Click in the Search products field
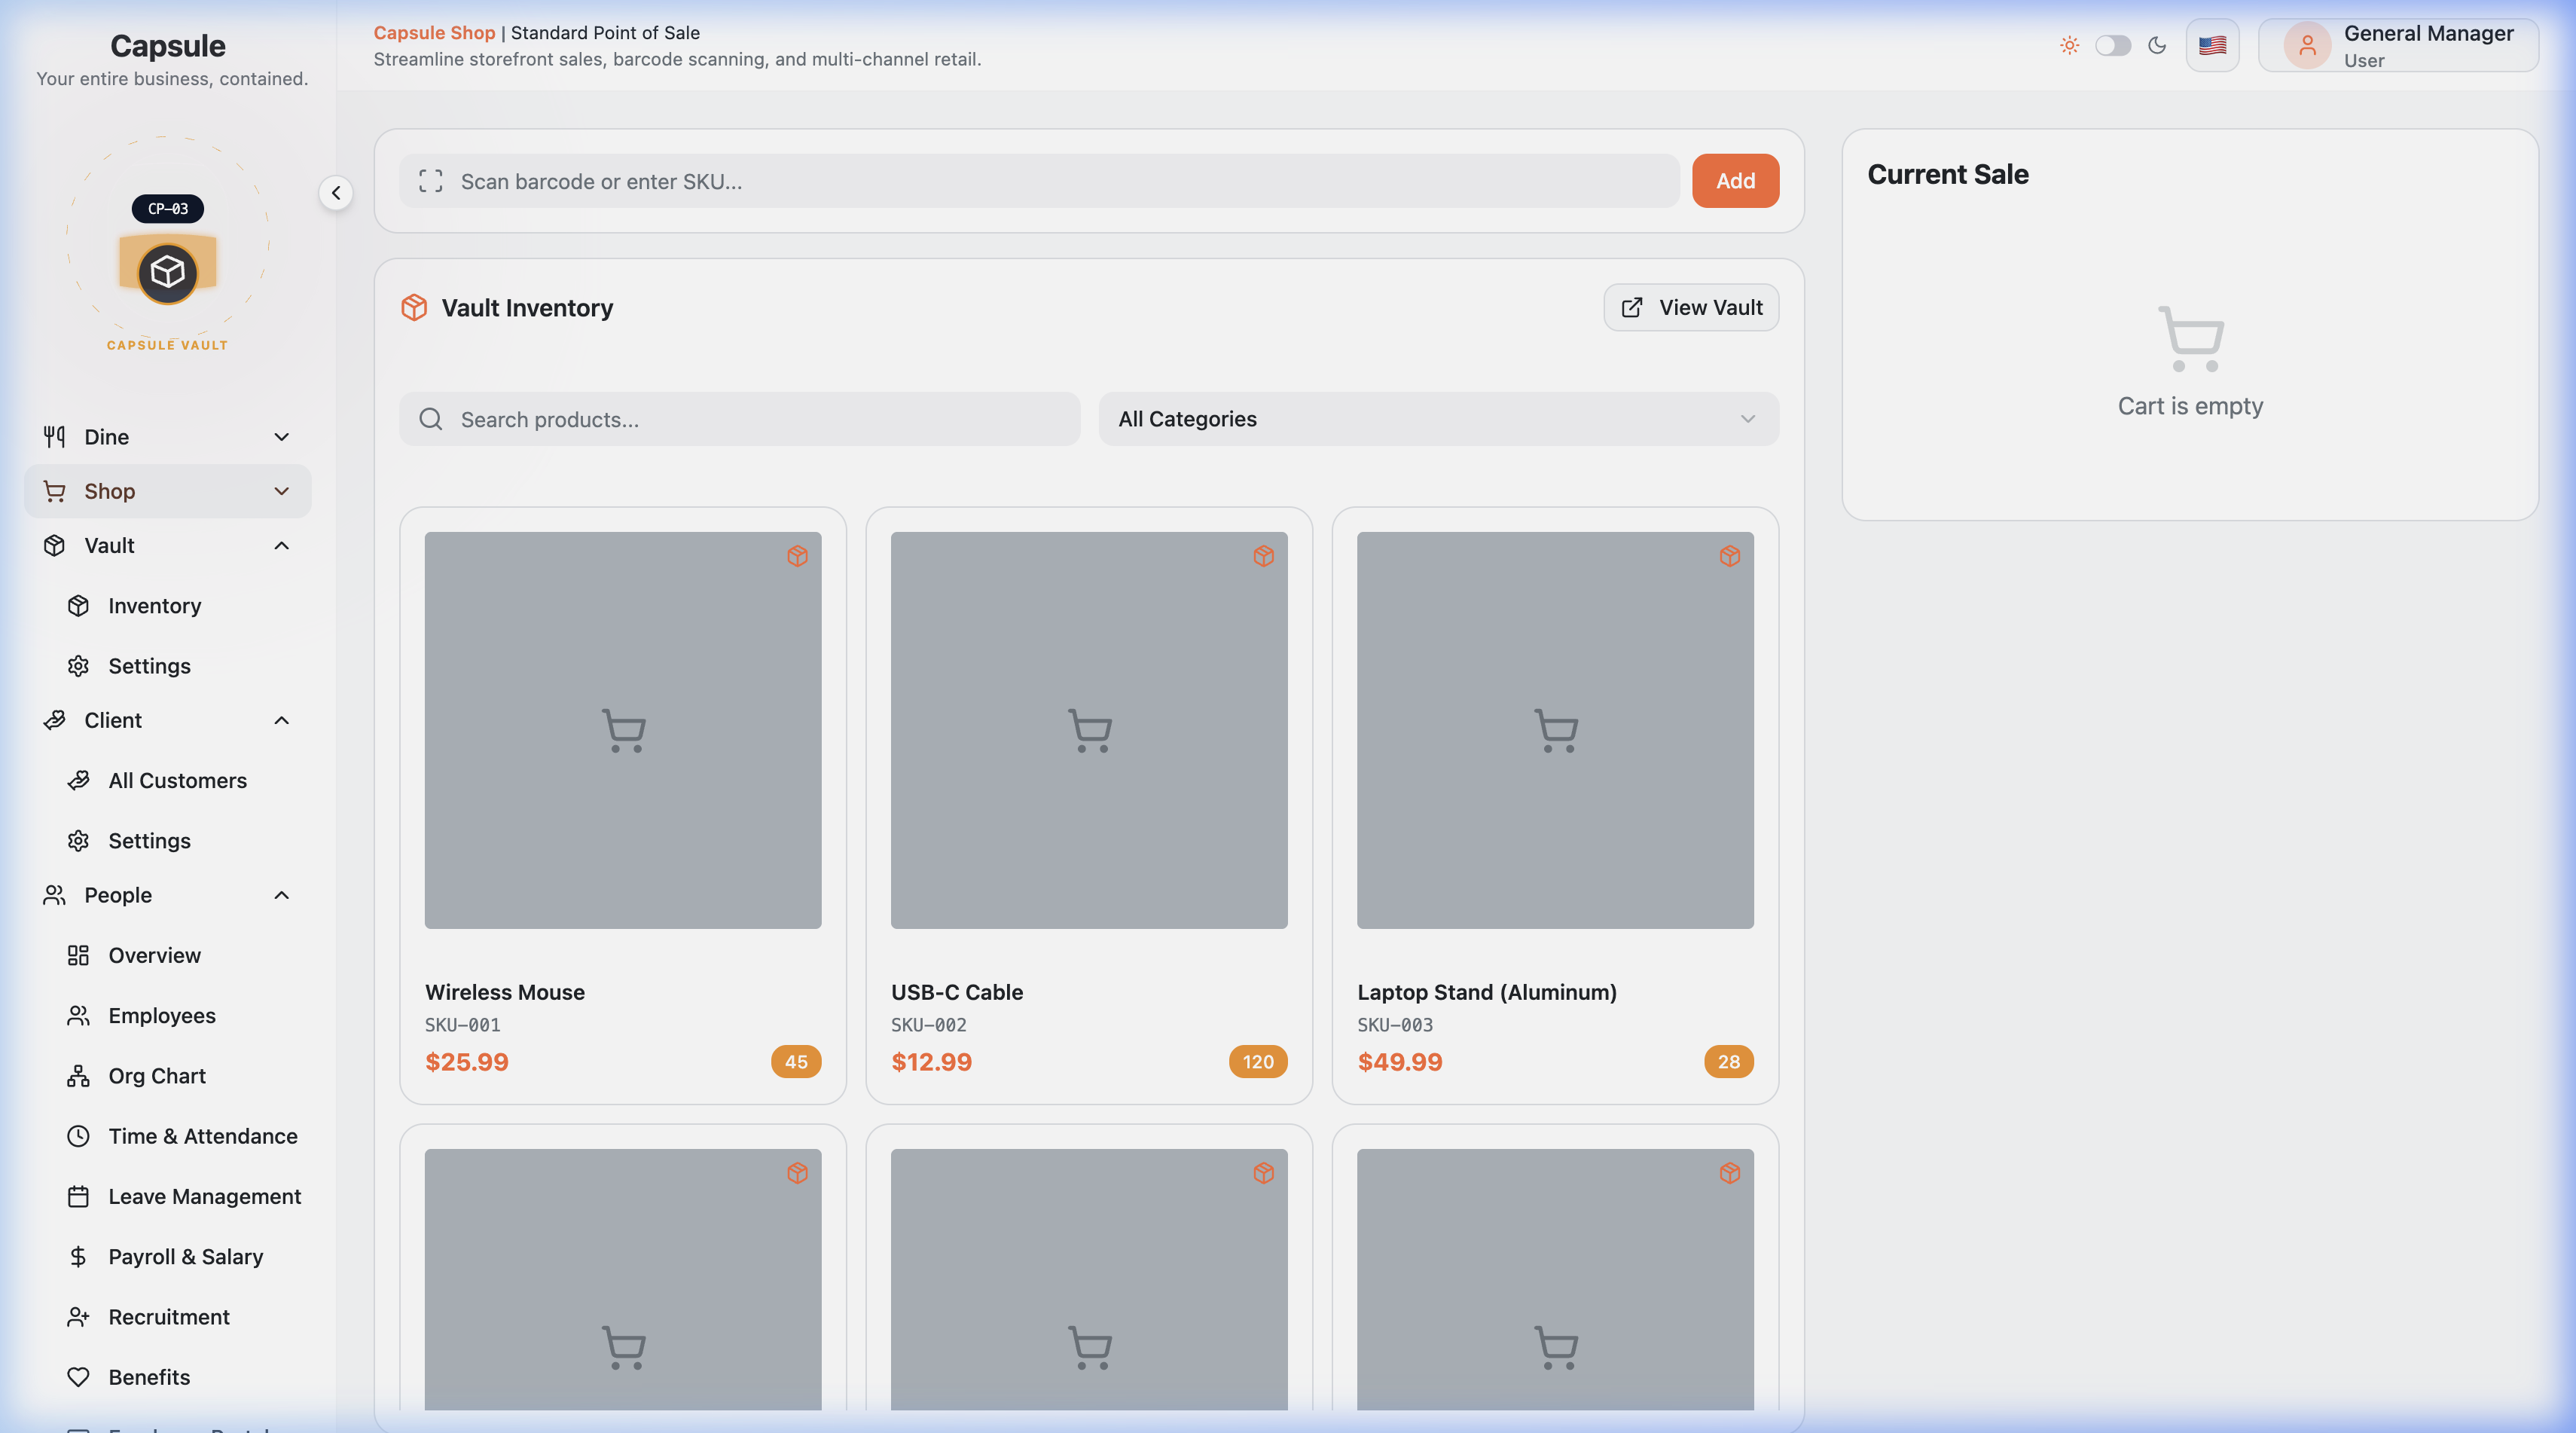 [739, 419]
